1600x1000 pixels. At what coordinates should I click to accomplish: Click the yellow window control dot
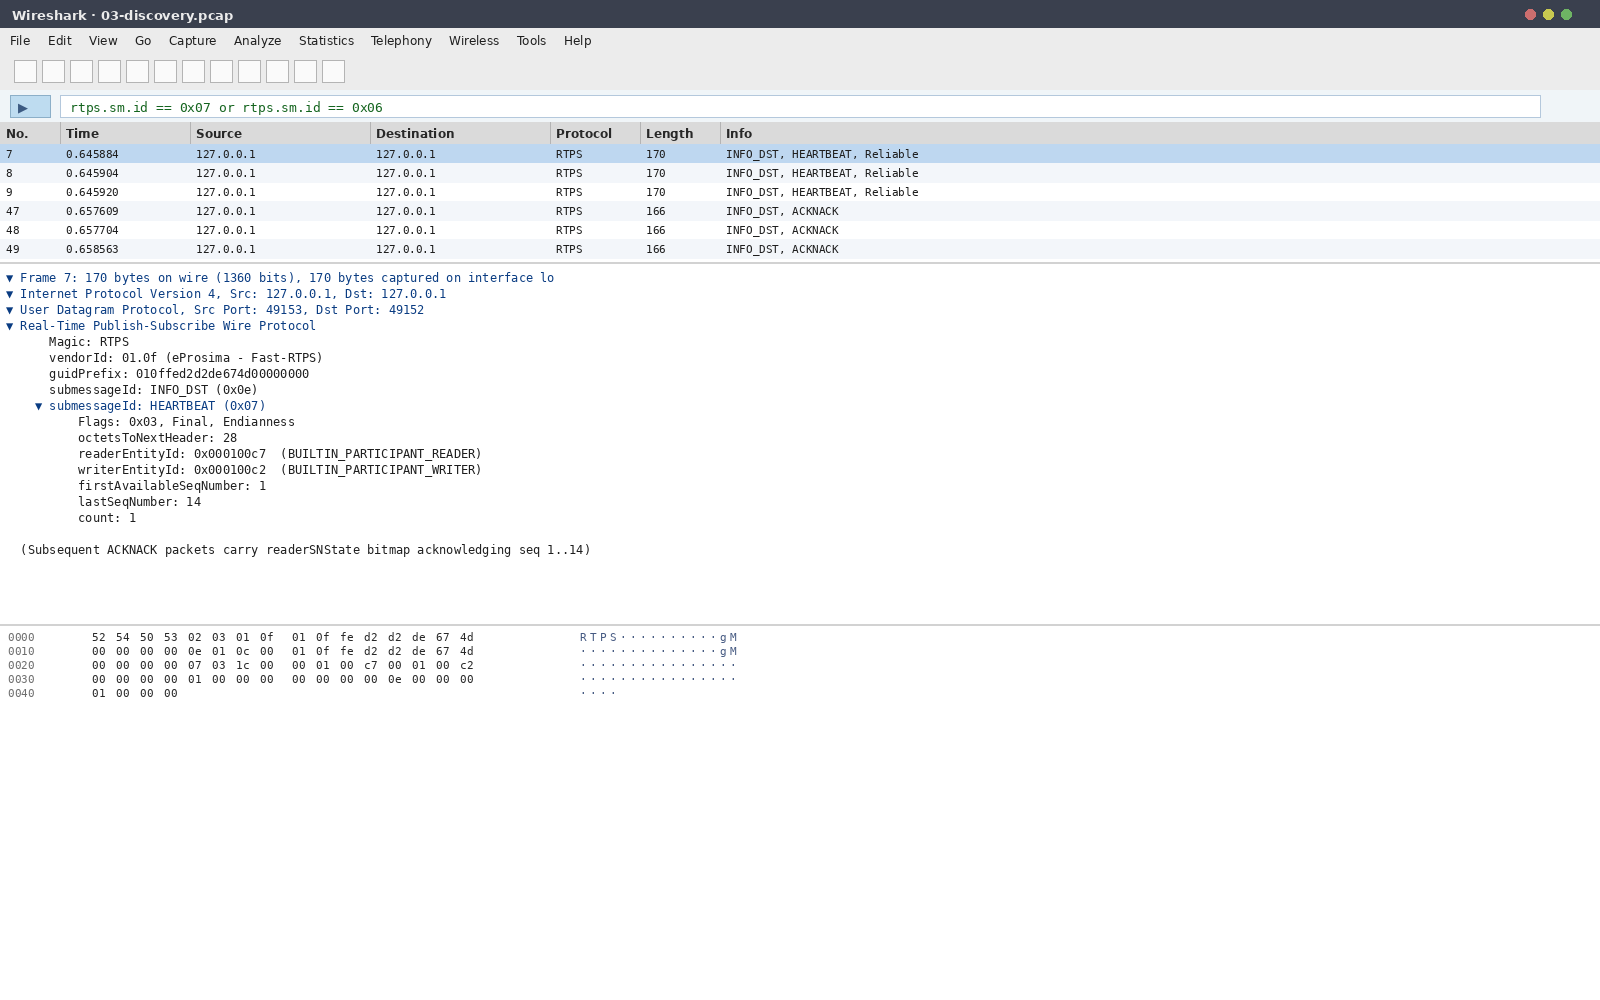(x=1548, y=14)
